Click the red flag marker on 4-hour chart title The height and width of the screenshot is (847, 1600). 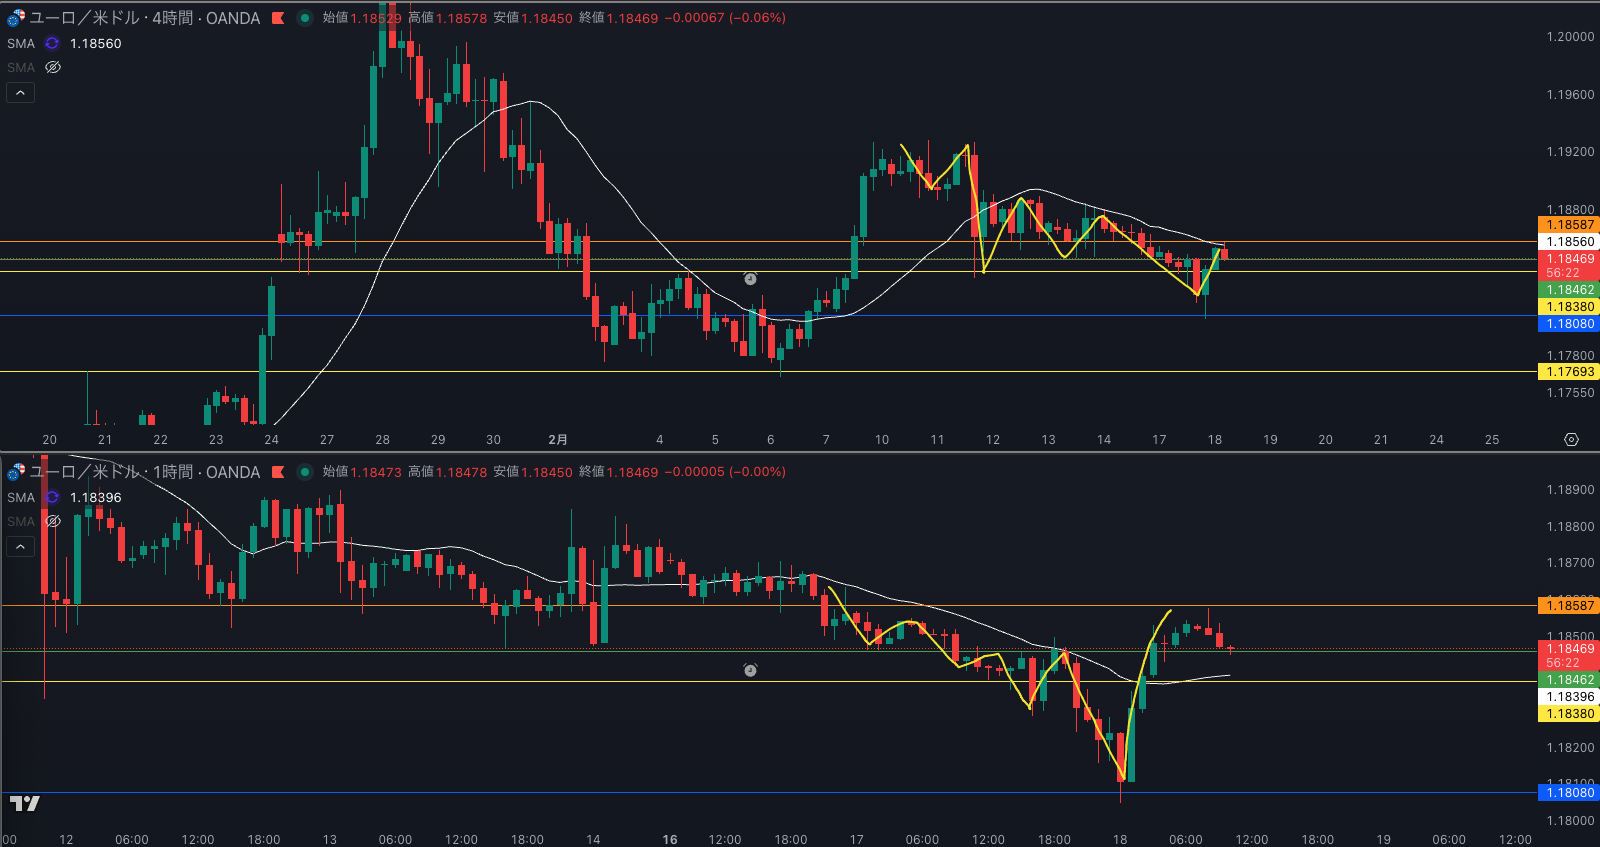point(278,18)
